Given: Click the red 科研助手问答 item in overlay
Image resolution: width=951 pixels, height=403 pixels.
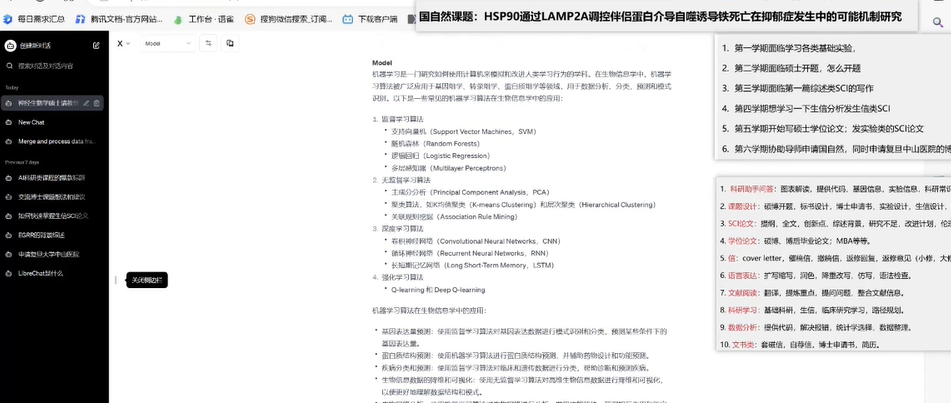Looking at the screenshot, I should pyautogui.click(x=754, y=189).
